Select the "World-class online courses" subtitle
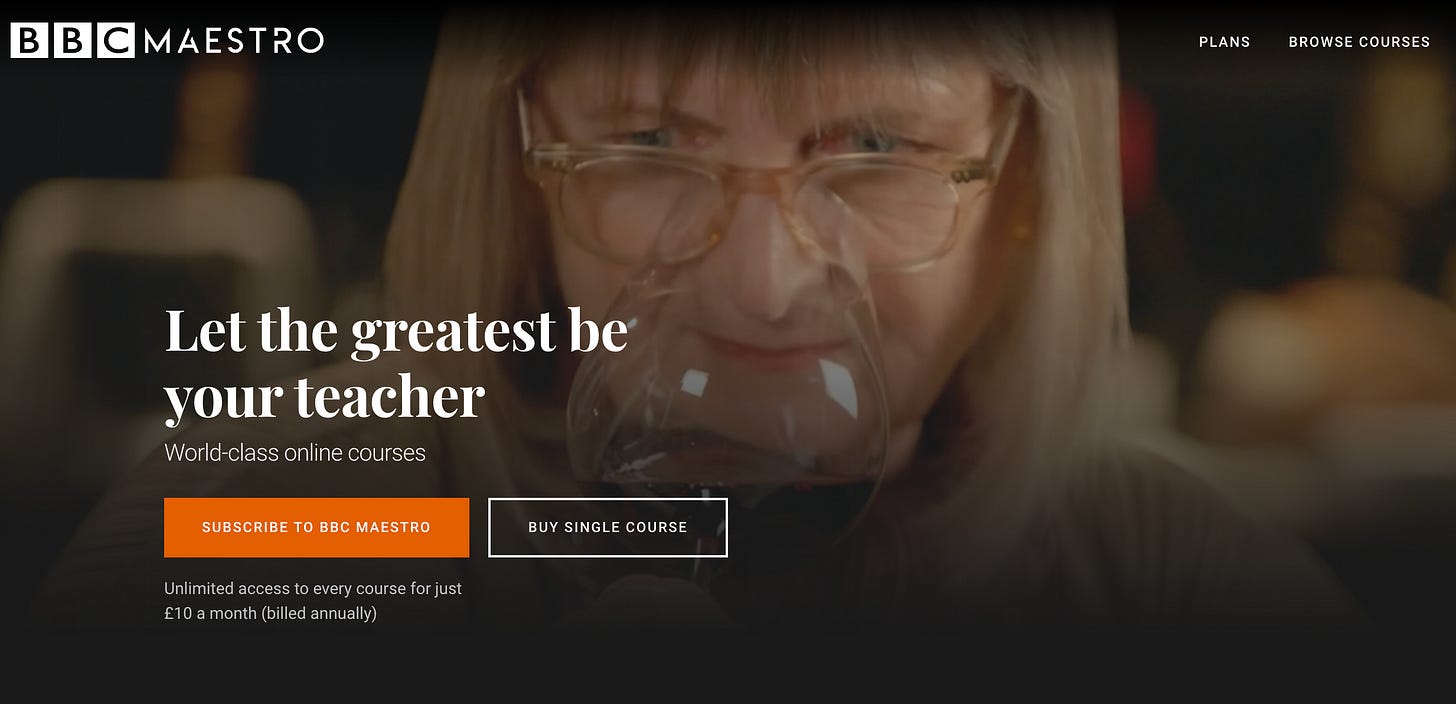This screenshot has width=1456, height=704. click(x=295, y=452)
